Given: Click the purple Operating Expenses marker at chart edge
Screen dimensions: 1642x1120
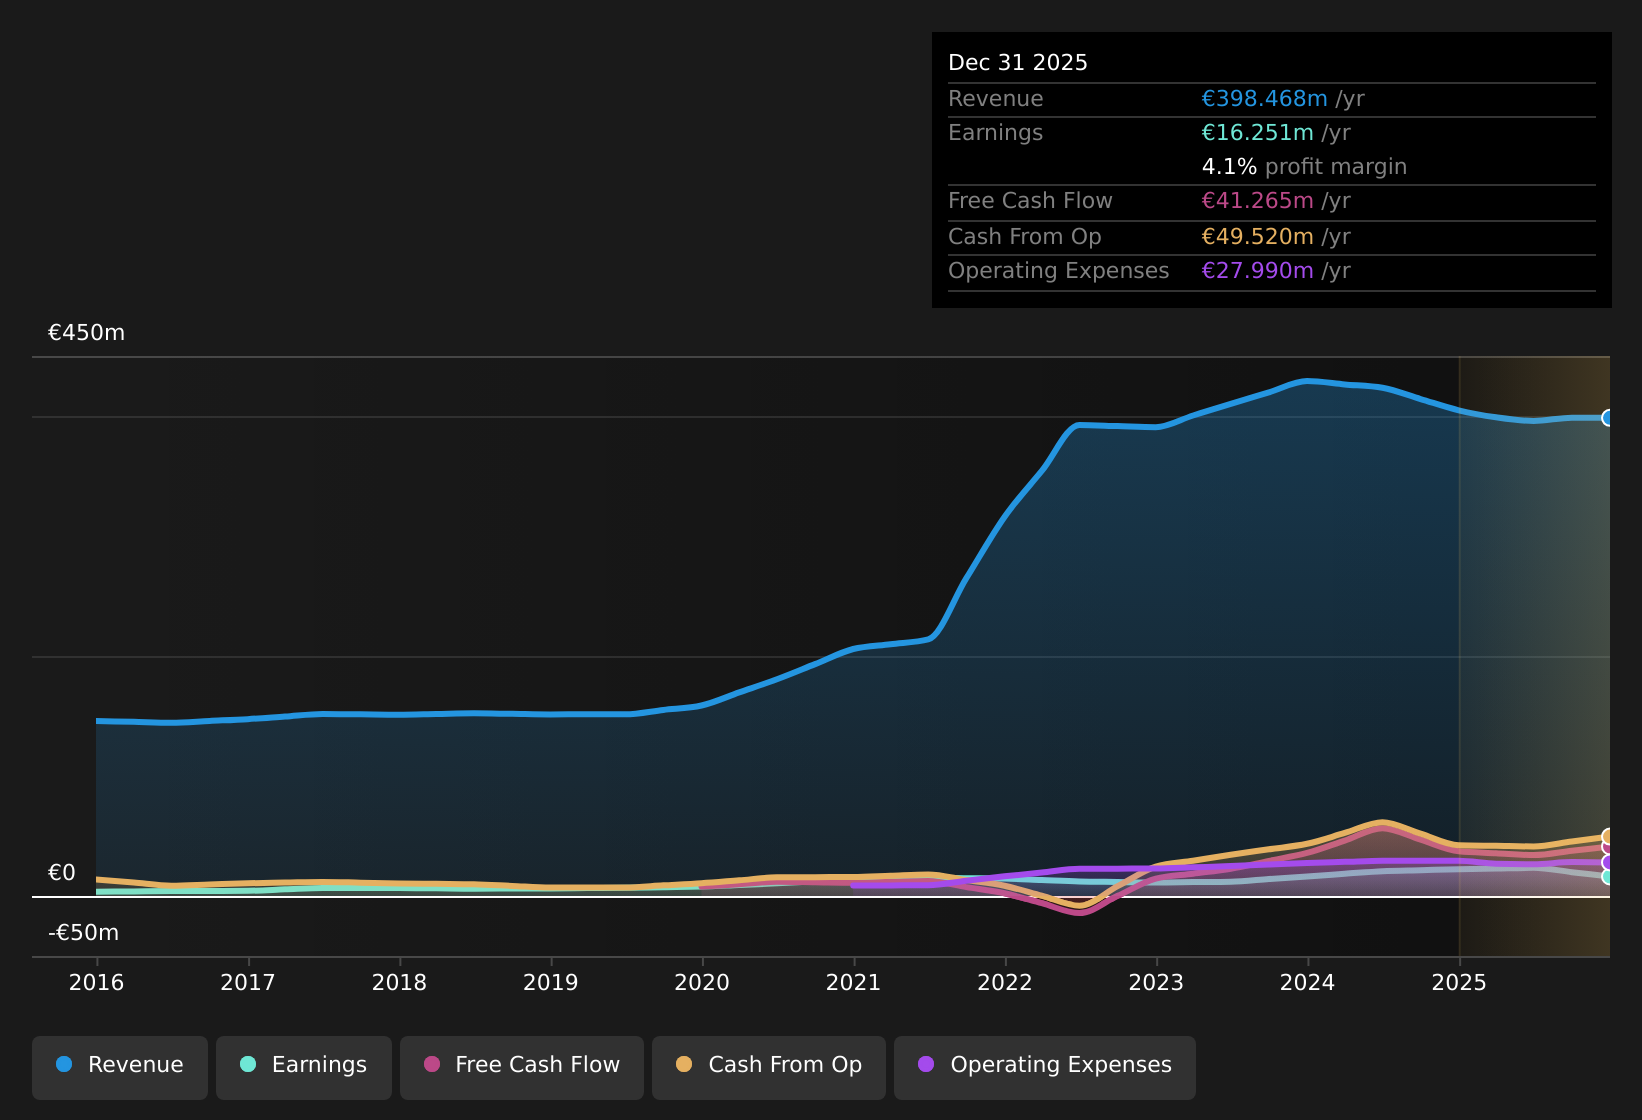Looking at the screenshot, I should 1606,861.
